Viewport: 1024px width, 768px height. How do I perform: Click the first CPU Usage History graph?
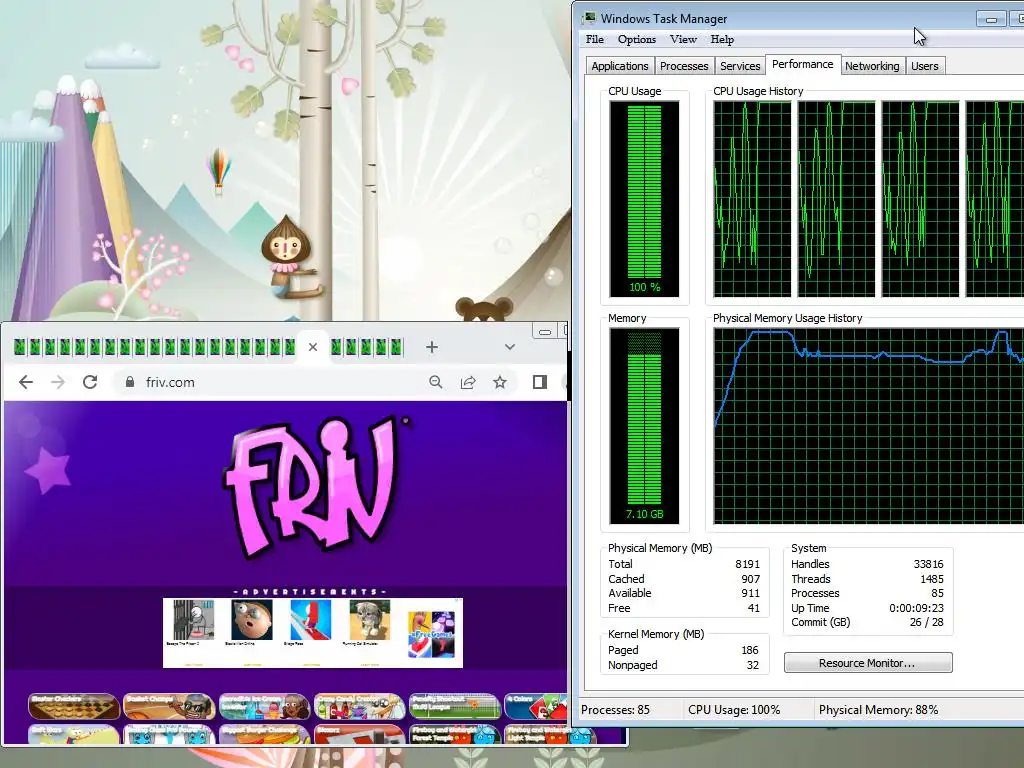(752, 199)
